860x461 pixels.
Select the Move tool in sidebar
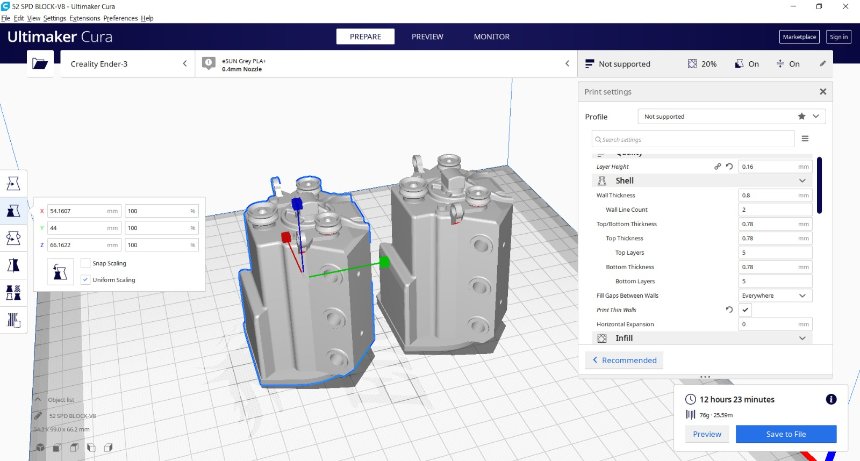point(13,183)
